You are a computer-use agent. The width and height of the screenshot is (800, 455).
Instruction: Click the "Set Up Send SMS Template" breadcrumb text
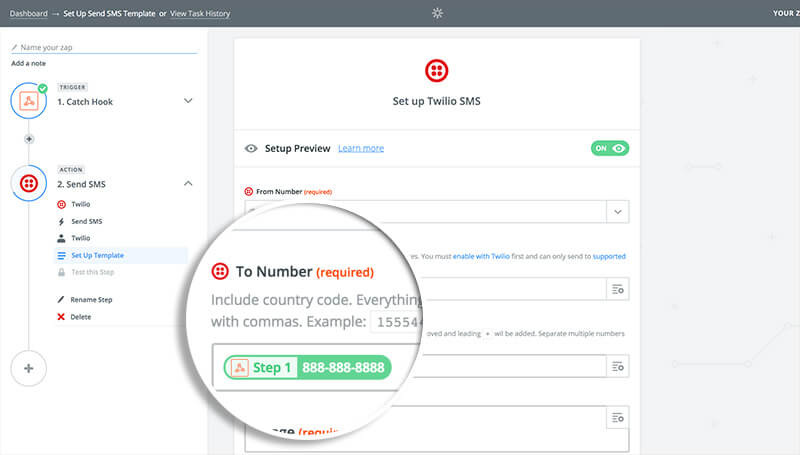(109, 13)
